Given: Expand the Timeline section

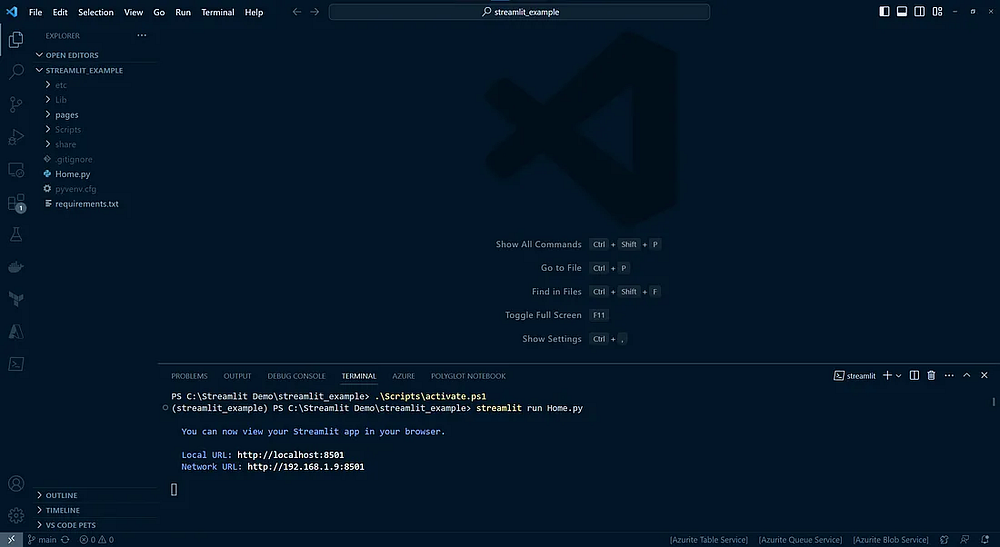Looking at the screenshot, I should 95,510.
